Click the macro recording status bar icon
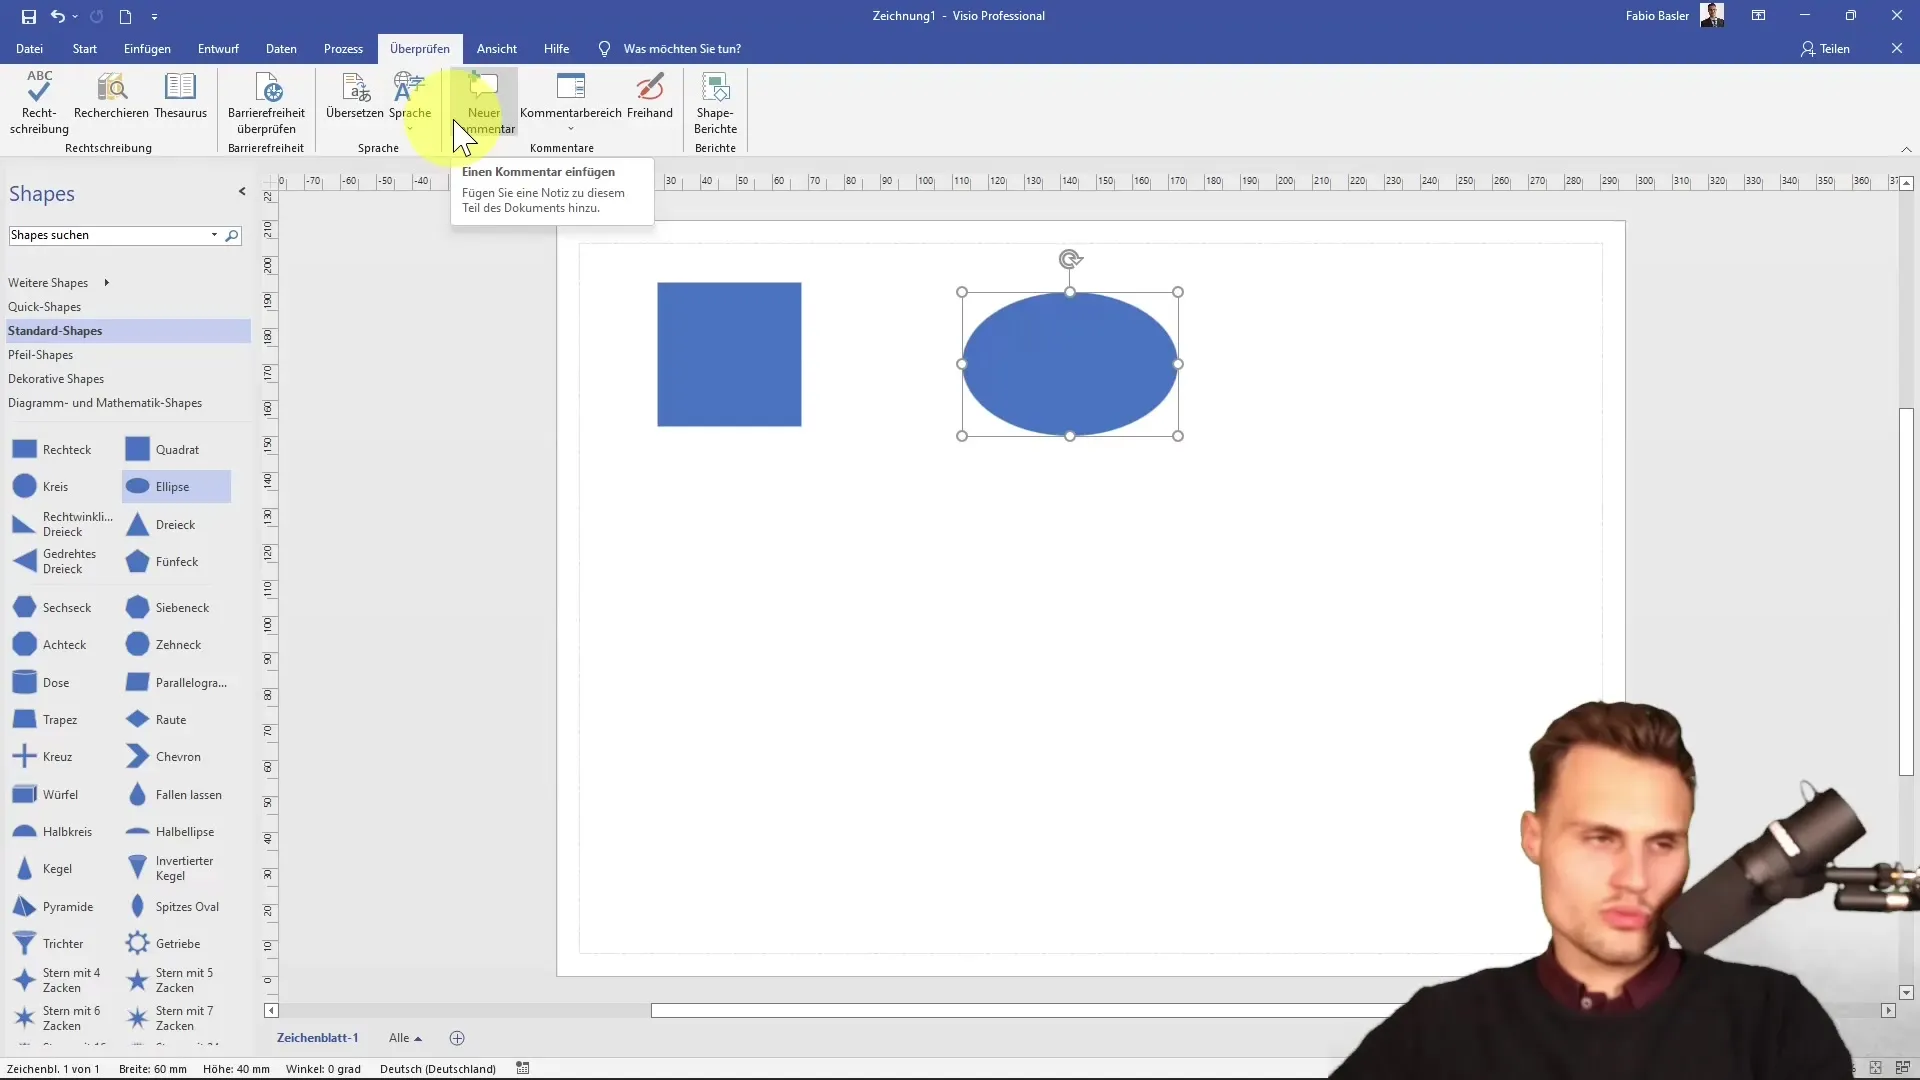Image resolution: width=1920 pixels, height=1080 pixels. pyautogui.click(x=522, y=1069)
